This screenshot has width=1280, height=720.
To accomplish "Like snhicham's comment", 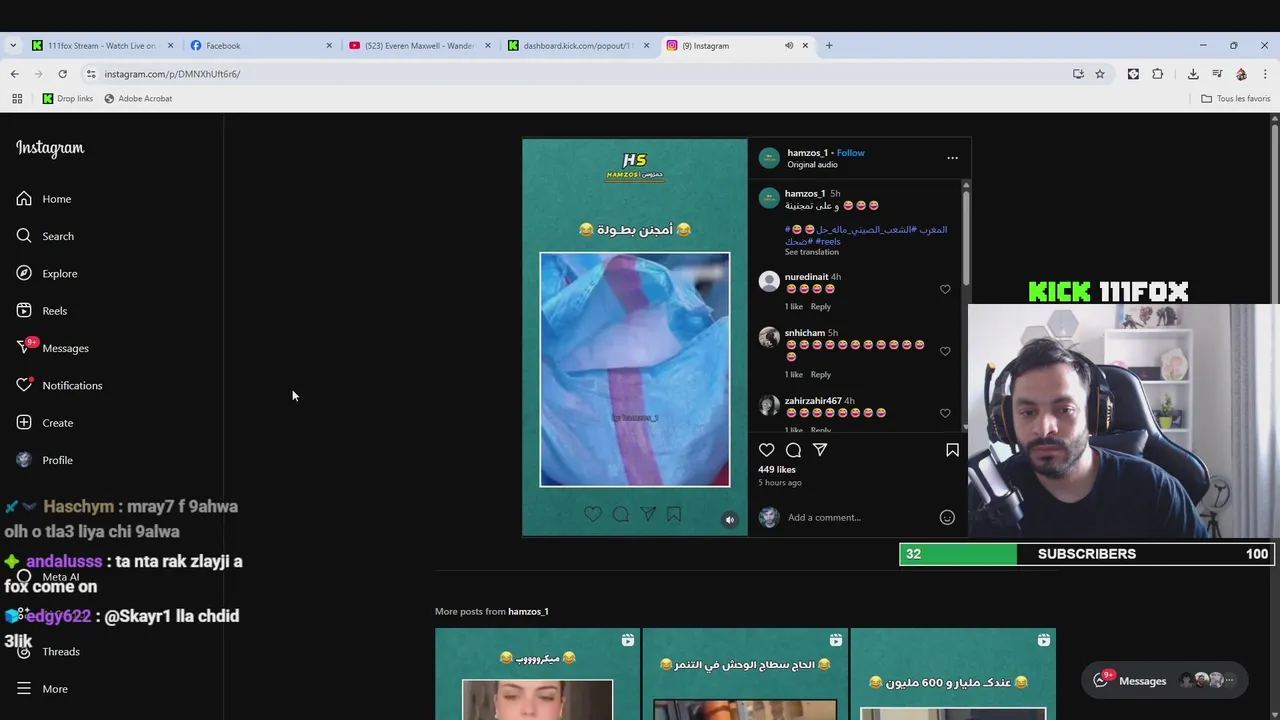I will (945, 351).
